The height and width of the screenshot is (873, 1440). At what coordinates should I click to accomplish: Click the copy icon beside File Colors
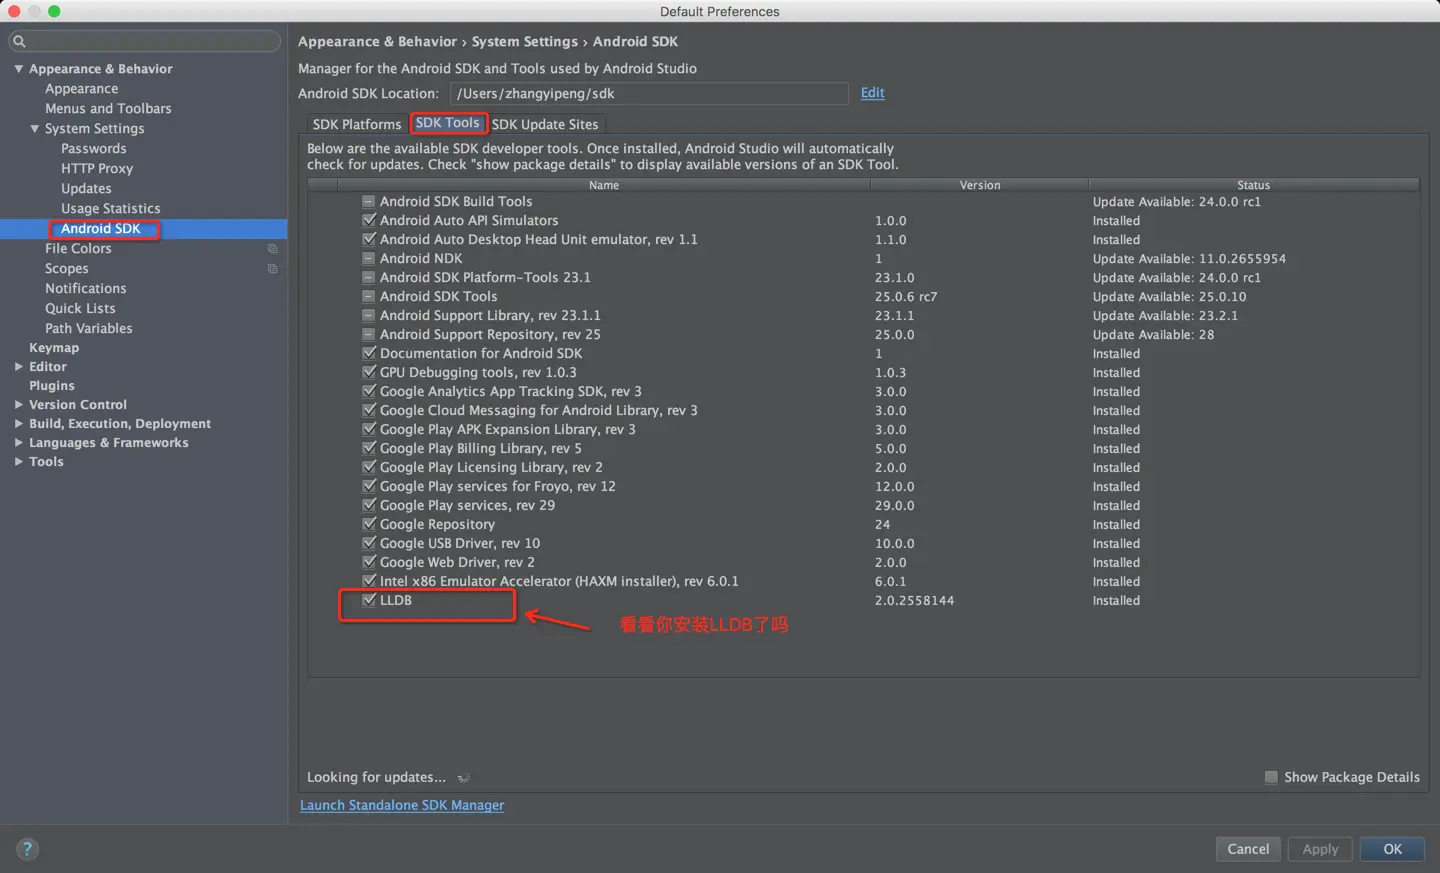point(272,249)
